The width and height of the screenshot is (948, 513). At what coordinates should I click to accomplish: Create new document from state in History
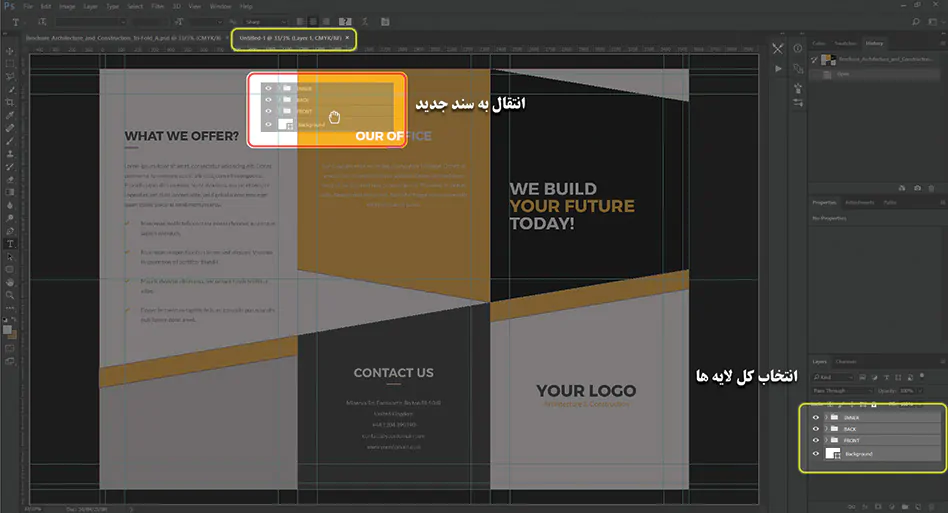[x=902, y=188]
